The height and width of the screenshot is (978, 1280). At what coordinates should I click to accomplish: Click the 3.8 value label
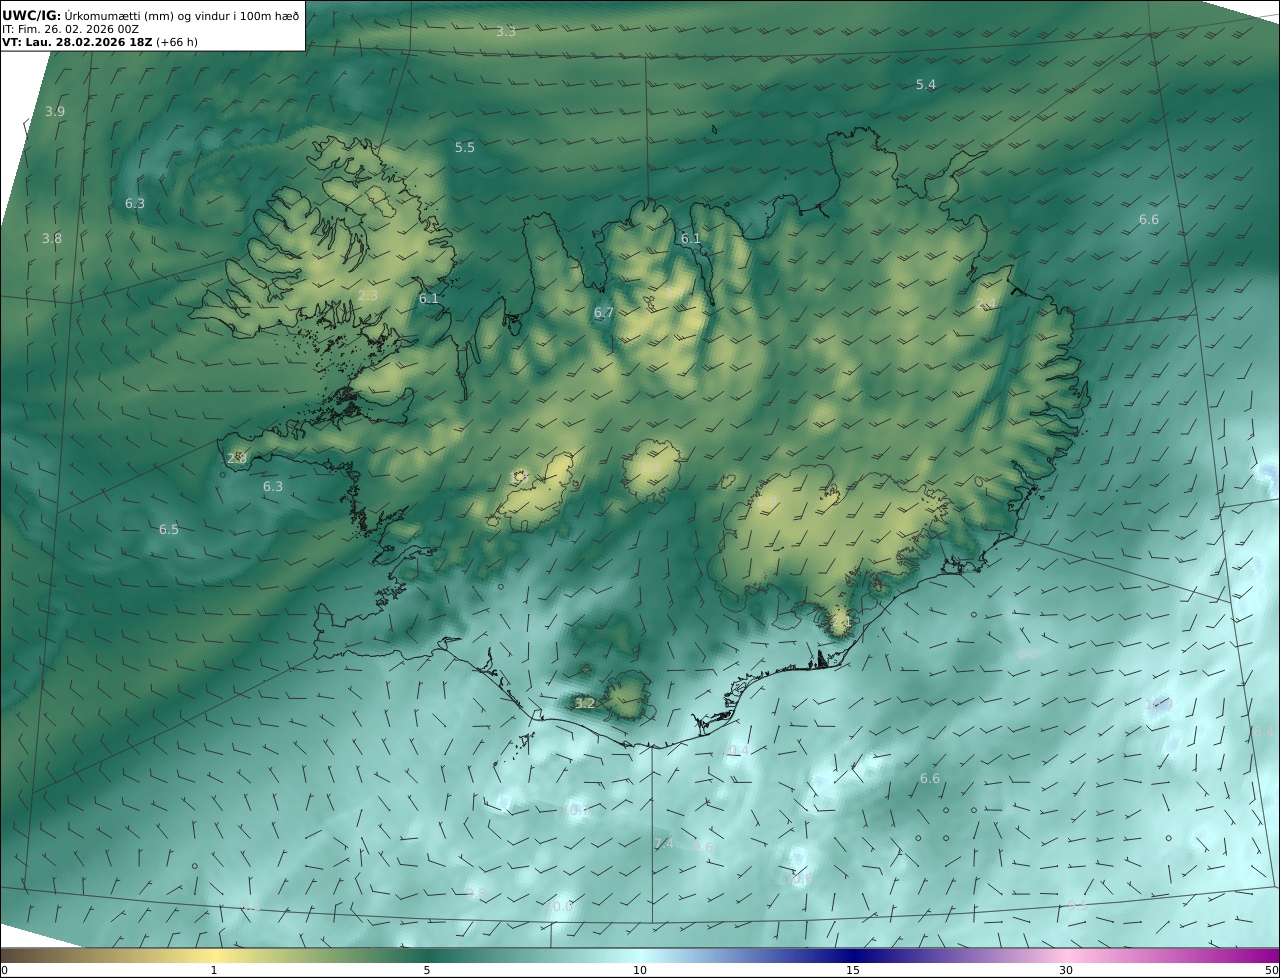[52, 239]
